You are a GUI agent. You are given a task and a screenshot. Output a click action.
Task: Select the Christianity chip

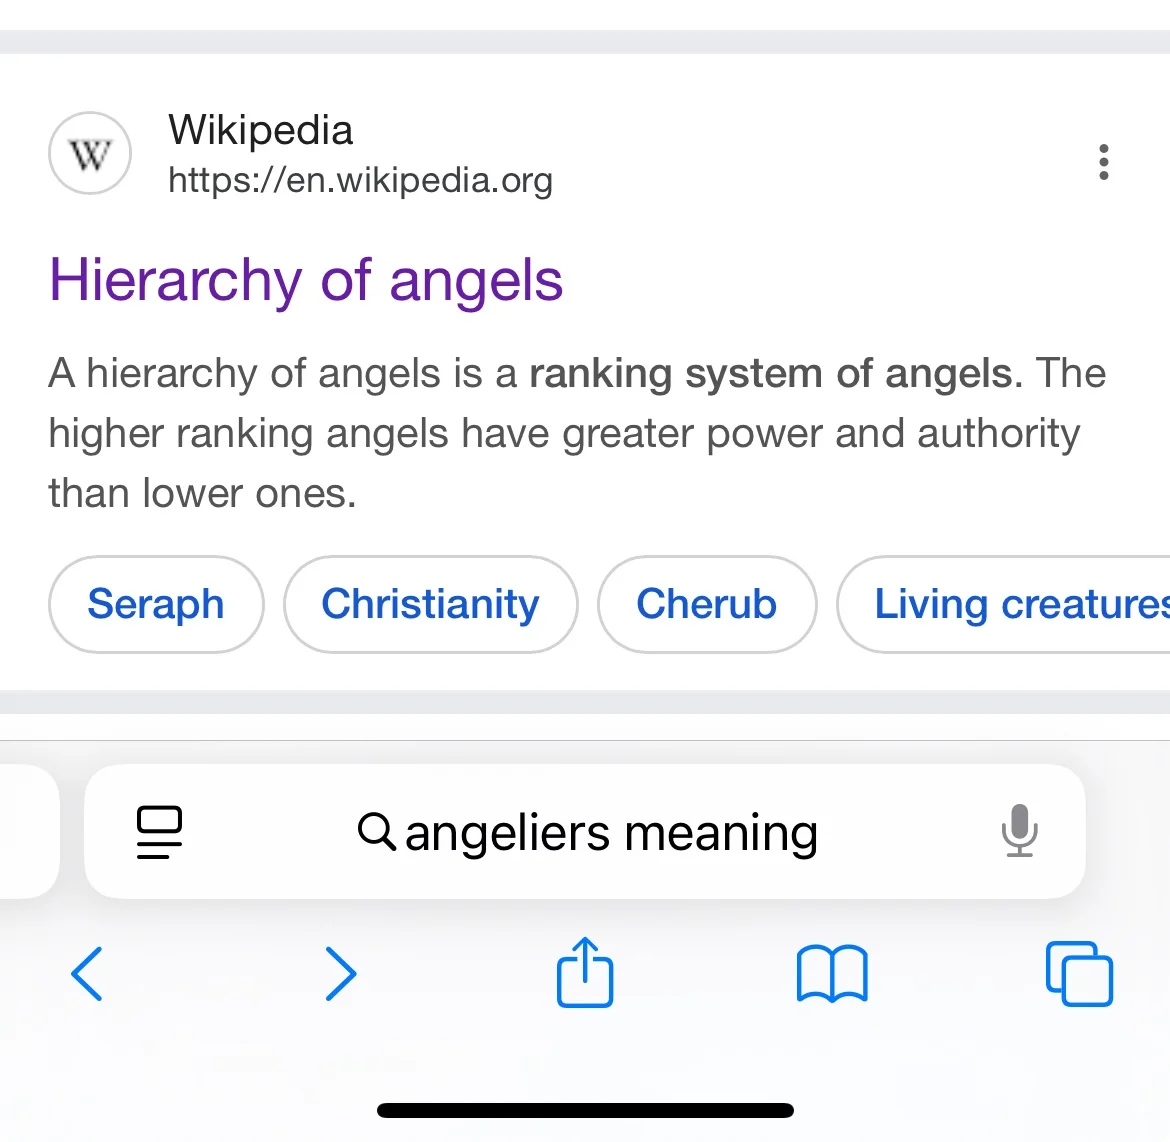(x=430, y=604)
